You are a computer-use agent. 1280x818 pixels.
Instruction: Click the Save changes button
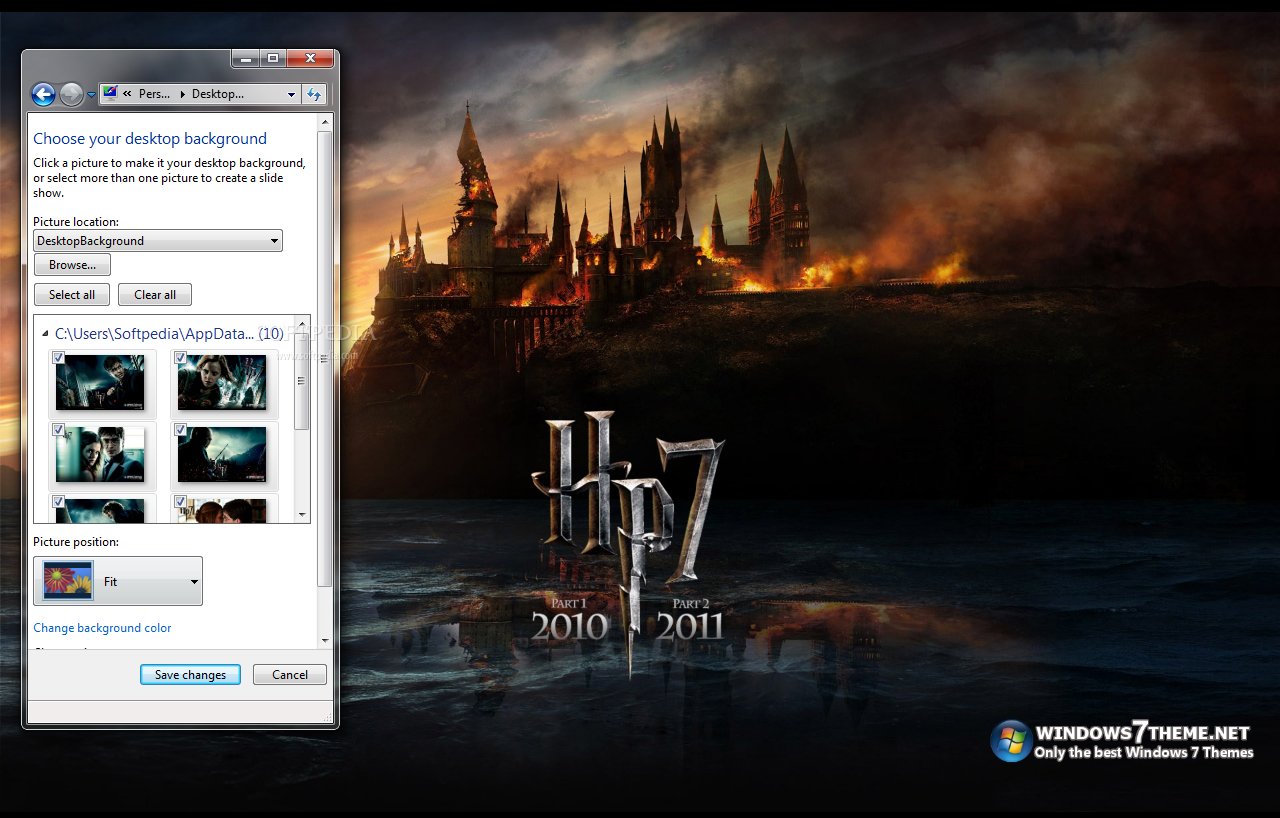[190, 675]
